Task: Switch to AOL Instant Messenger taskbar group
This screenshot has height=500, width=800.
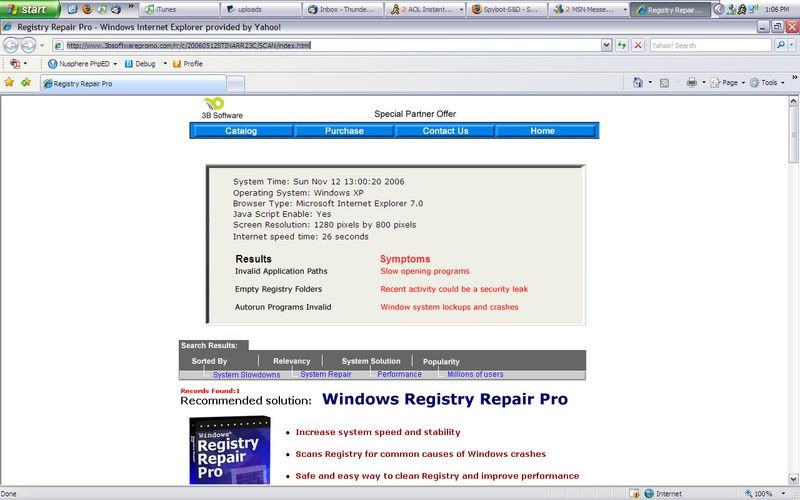Action: click(x=424, y=9)
